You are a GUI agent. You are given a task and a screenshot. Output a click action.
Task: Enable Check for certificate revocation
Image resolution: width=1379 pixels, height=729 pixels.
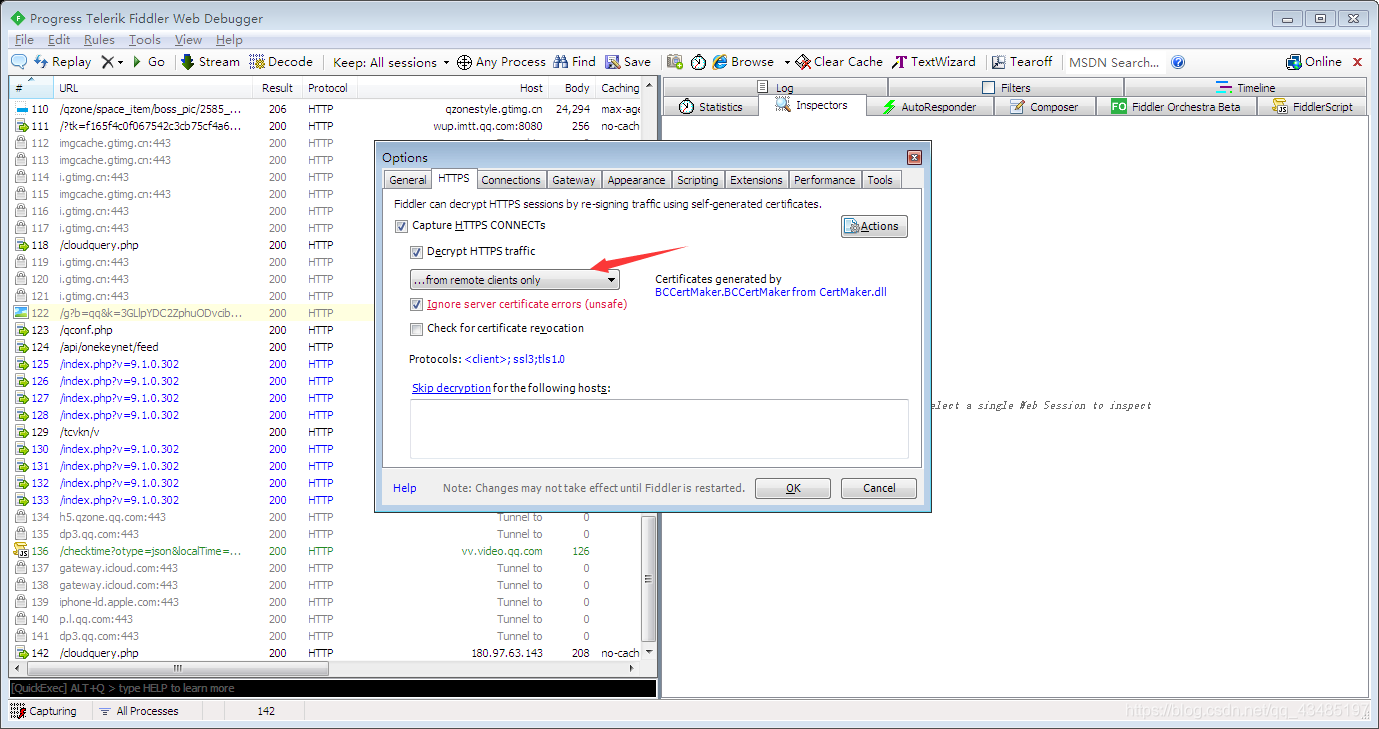[x=417, y=329]
